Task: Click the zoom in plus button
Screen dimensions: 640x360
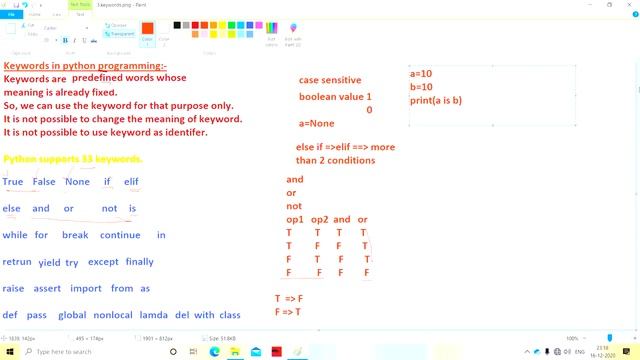Action: click(x=635, y=338)
